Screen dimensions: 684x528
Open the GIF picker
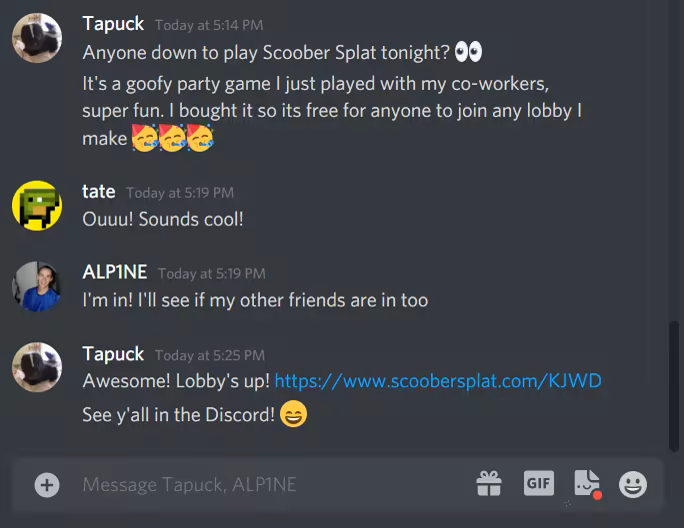coord(539,483)
